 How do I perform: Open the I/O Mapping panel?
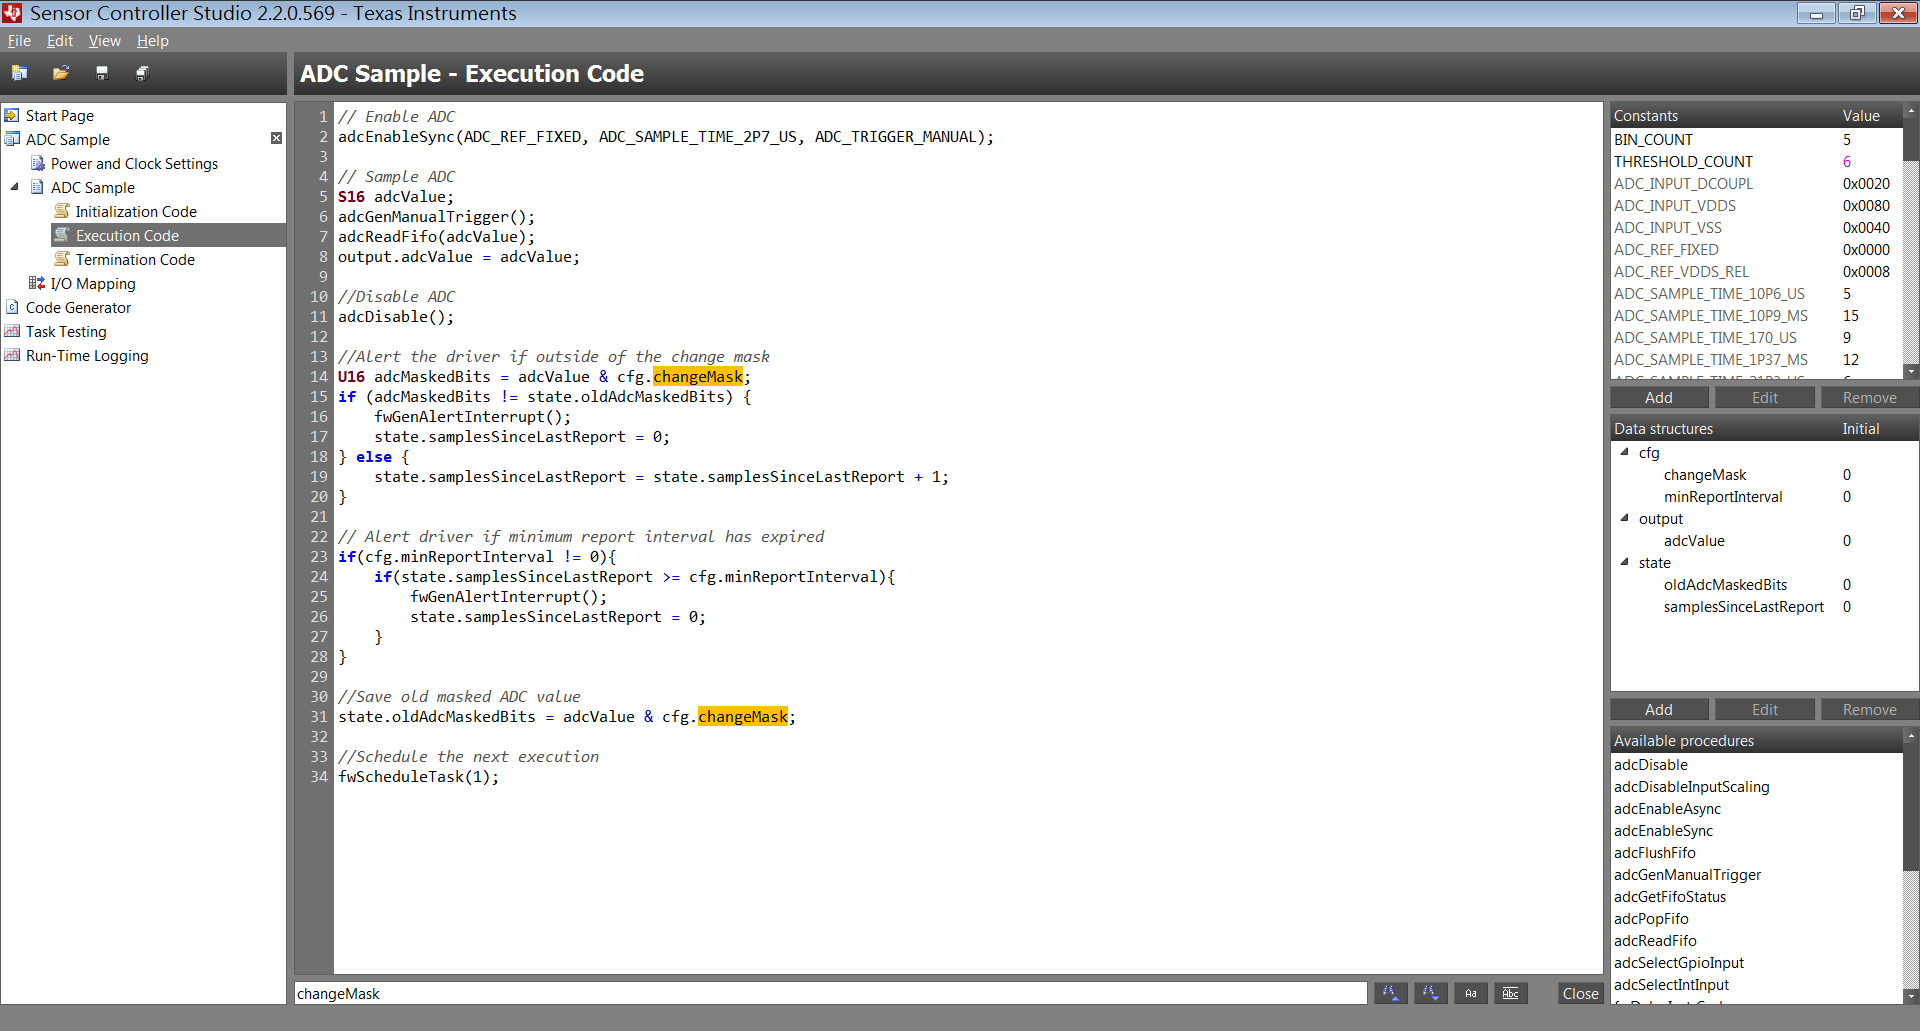click(x=93, y=283)
